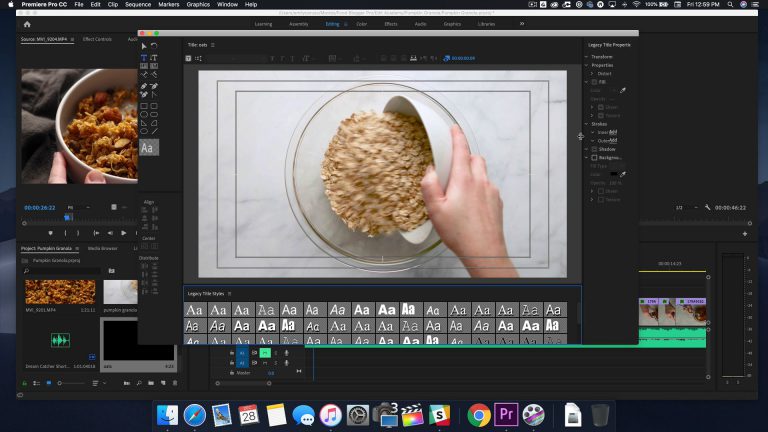The width and height of the screenshot is (768, 432).
Task: Switch to the Effects workspace tab
Action: pos(391,24)
